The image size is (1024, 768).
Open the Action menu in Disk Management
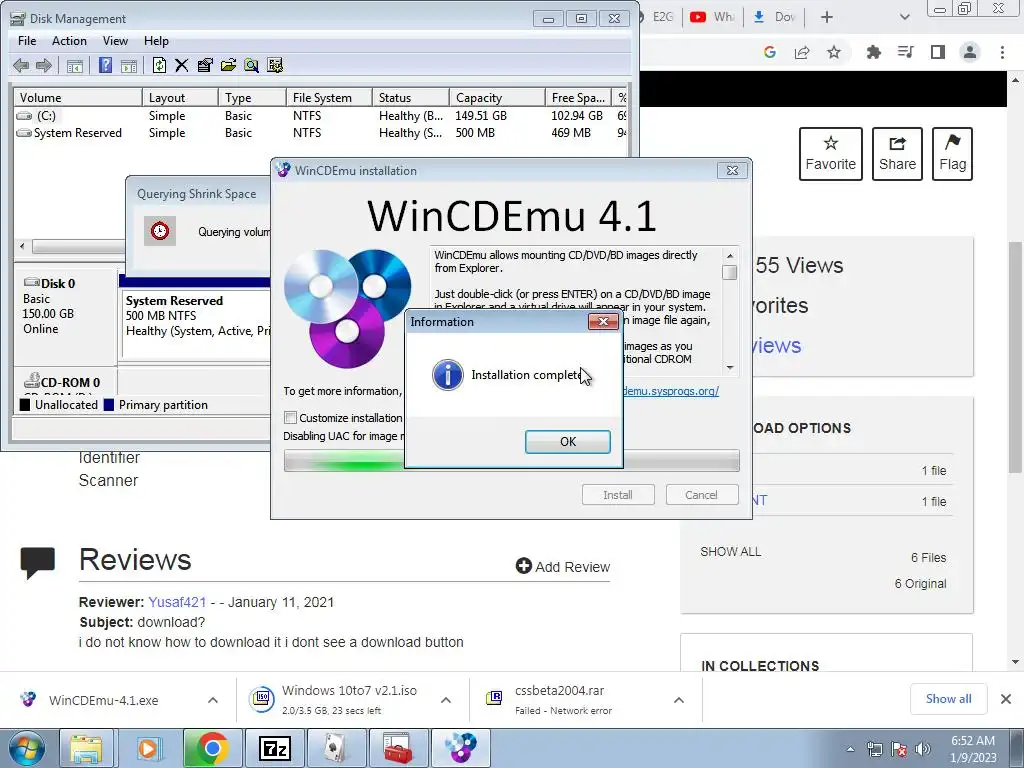[69, 40]
